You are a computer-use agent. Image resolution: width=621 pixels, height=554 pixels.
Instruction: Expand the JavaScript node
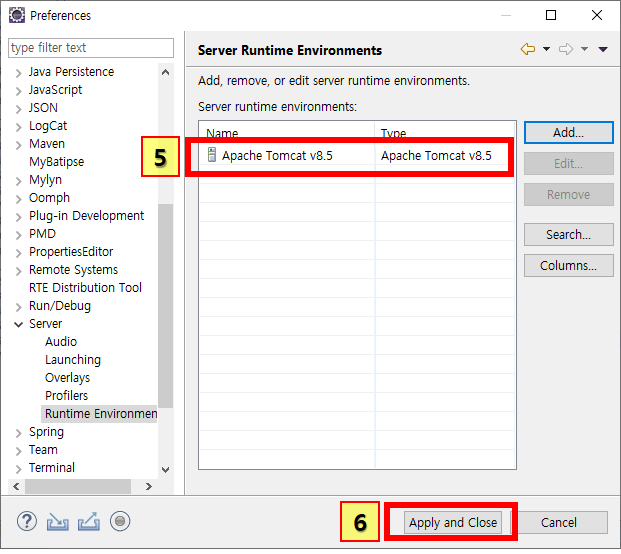coord(18,91)
